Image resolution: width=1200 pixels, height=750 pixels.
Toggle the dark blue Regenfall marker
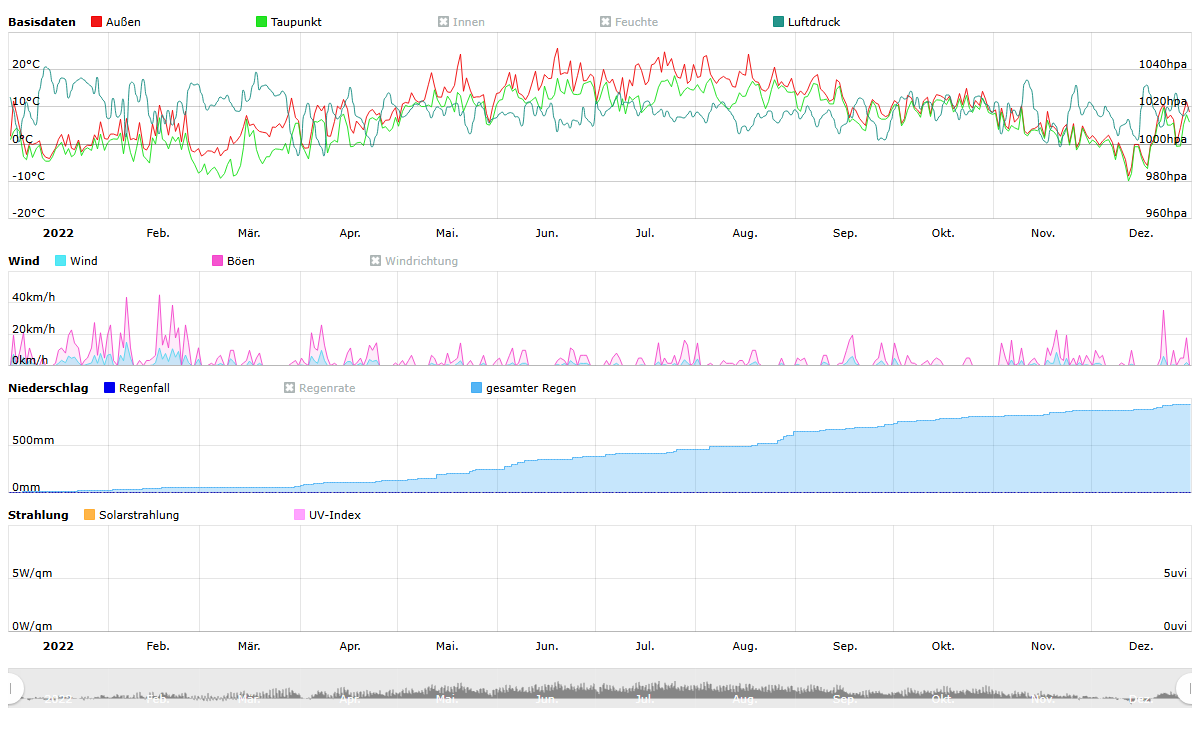(x=110, y=388)
